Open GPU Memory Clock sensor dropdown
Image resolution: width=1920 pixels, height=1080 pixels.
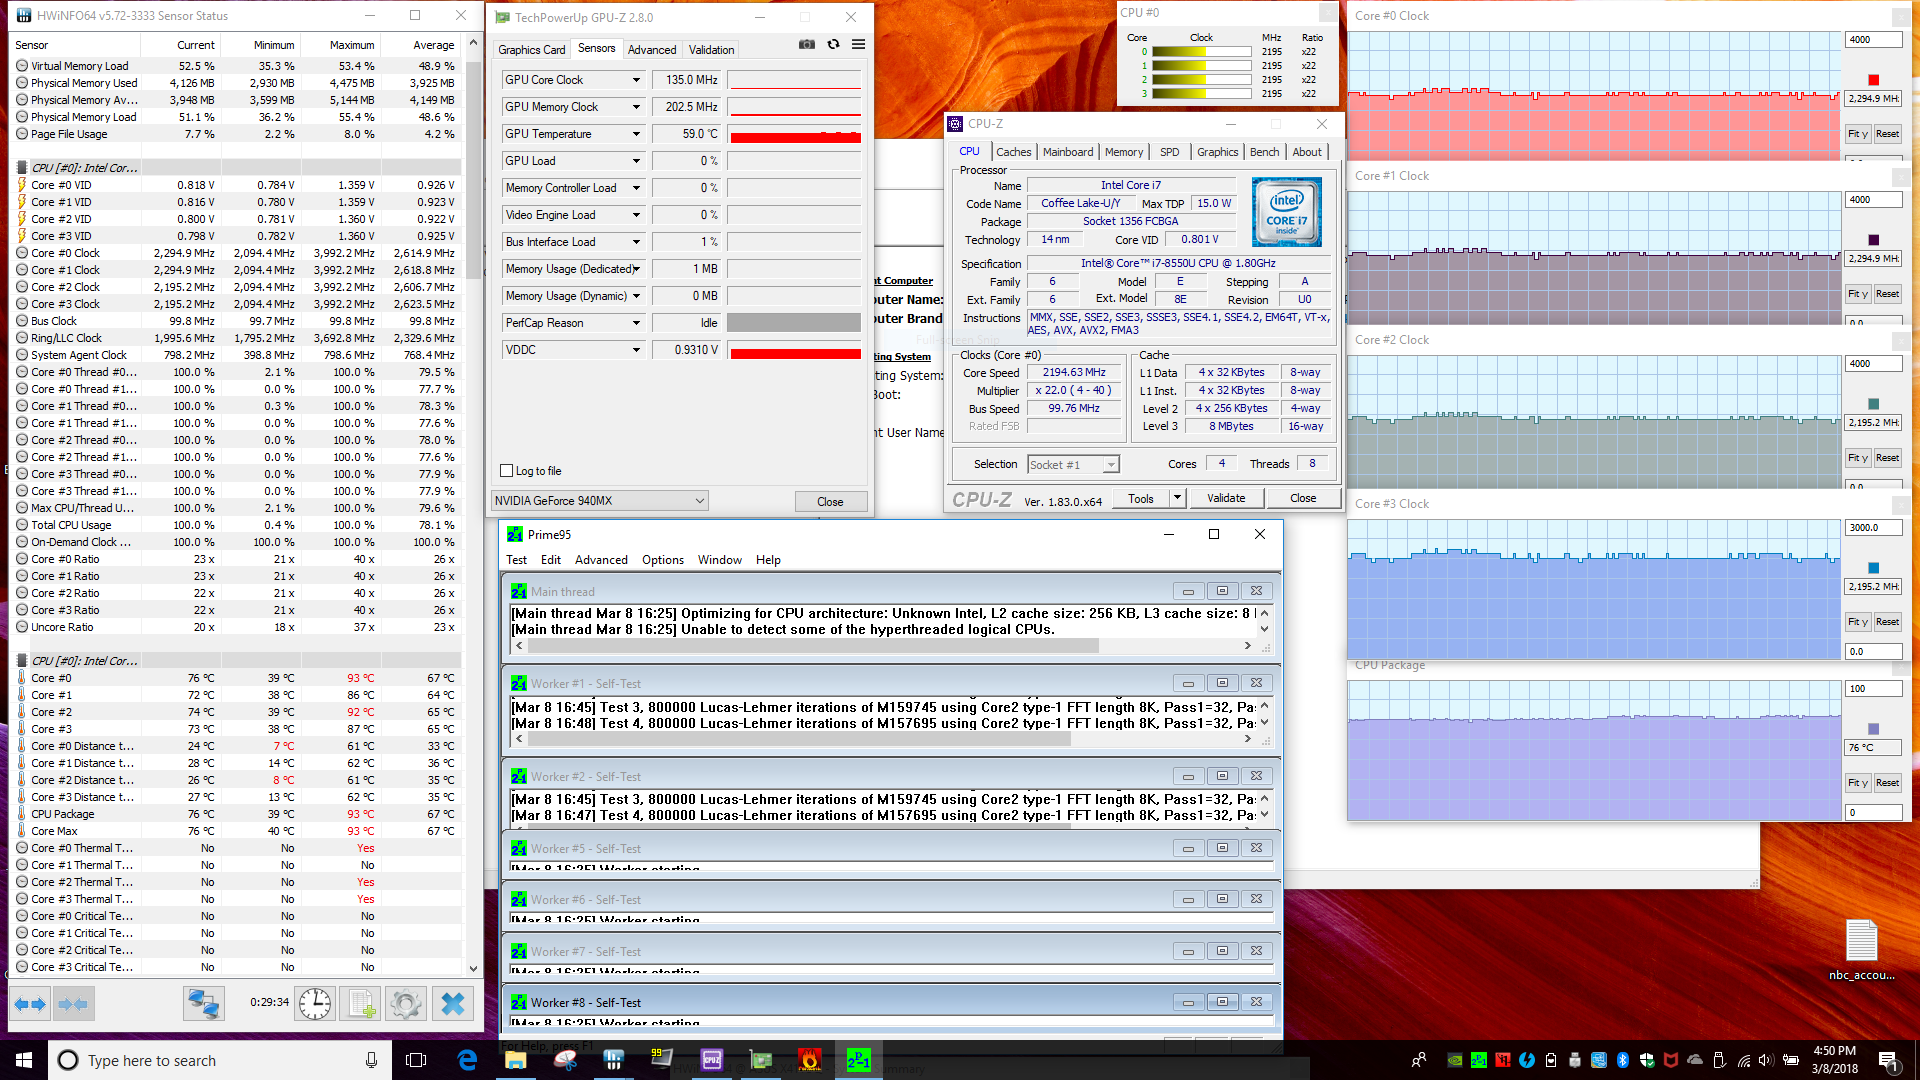(636, 107)
